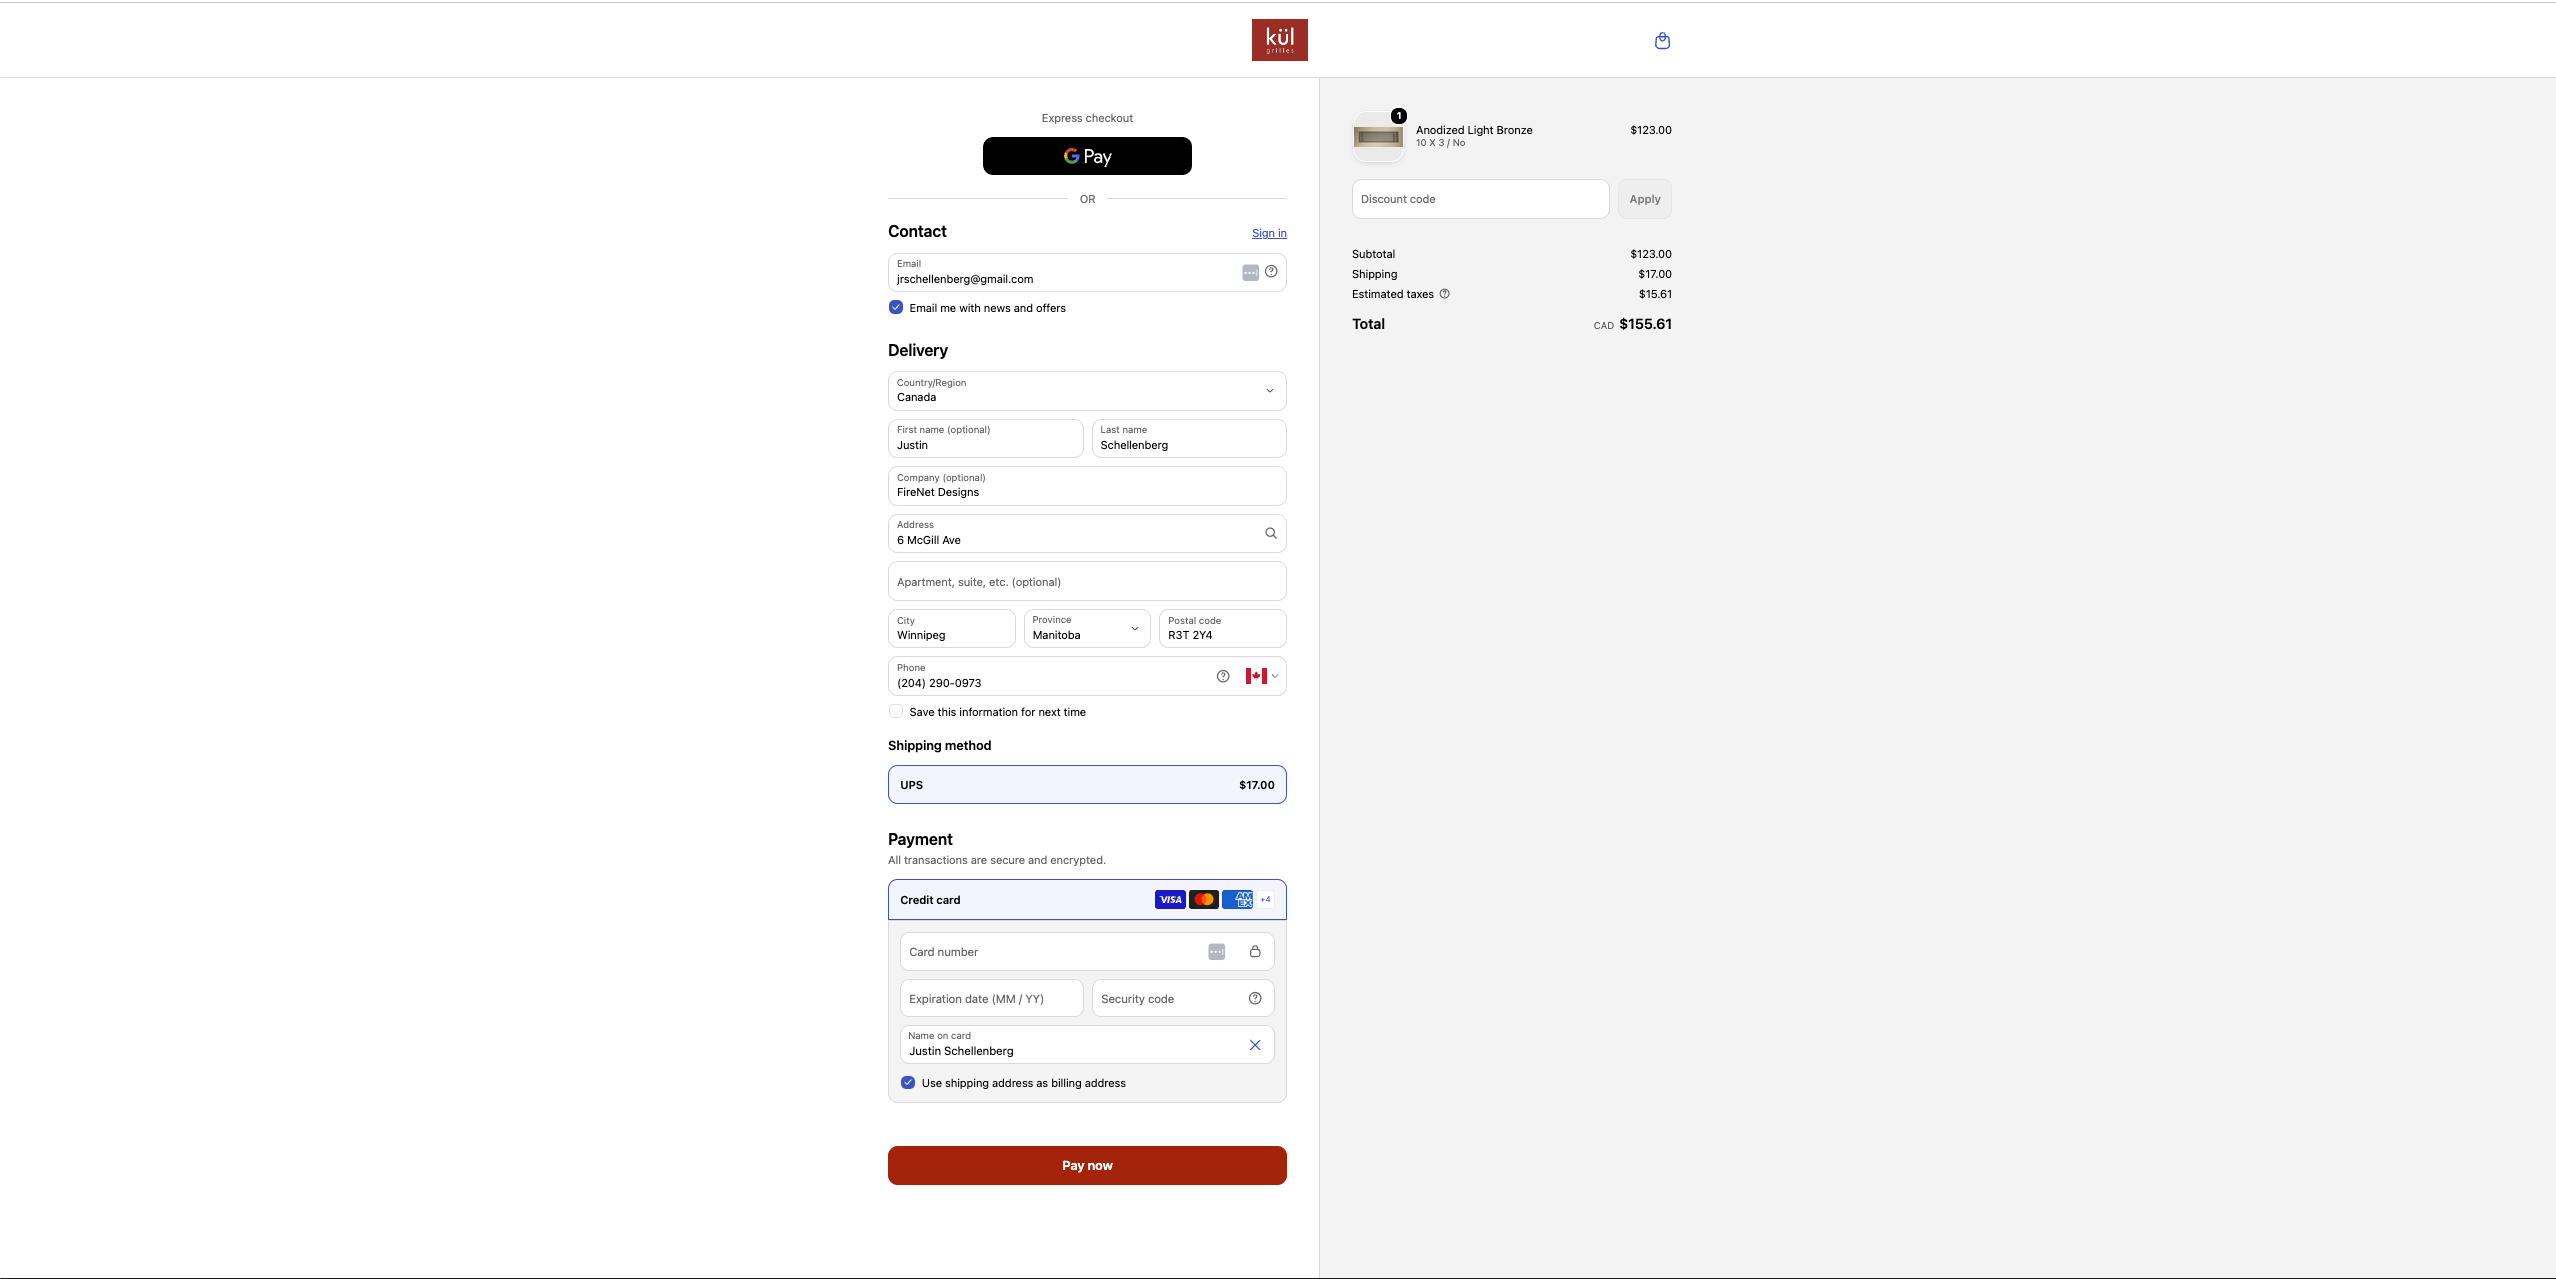Click the City field with Winnipeg
The width and height of the screenshot is (2556, 1279).
[951, 628]
